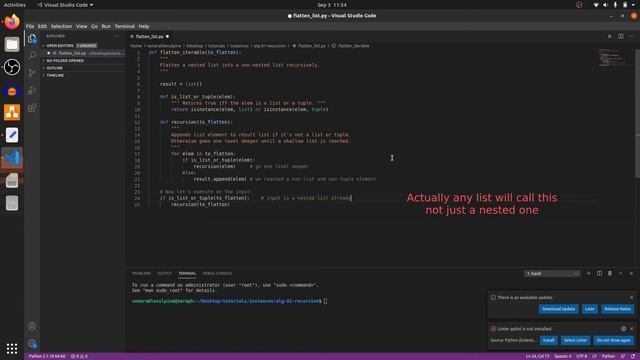Screen dimensions: 640x360
Task: Run Python file with play icon
Action: 610,36
